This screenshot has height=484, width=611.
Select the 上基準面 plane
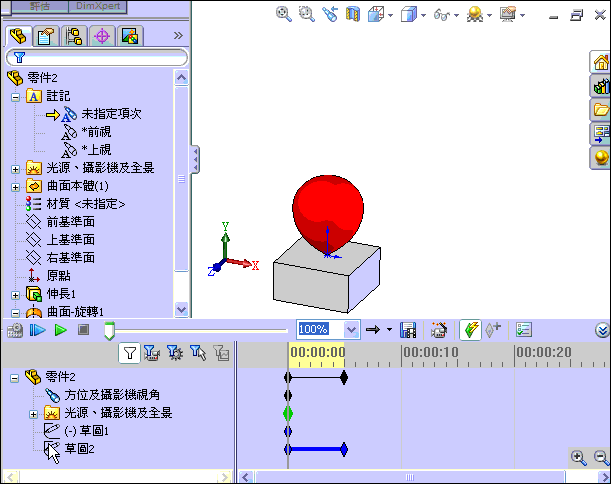pos(71,240)
